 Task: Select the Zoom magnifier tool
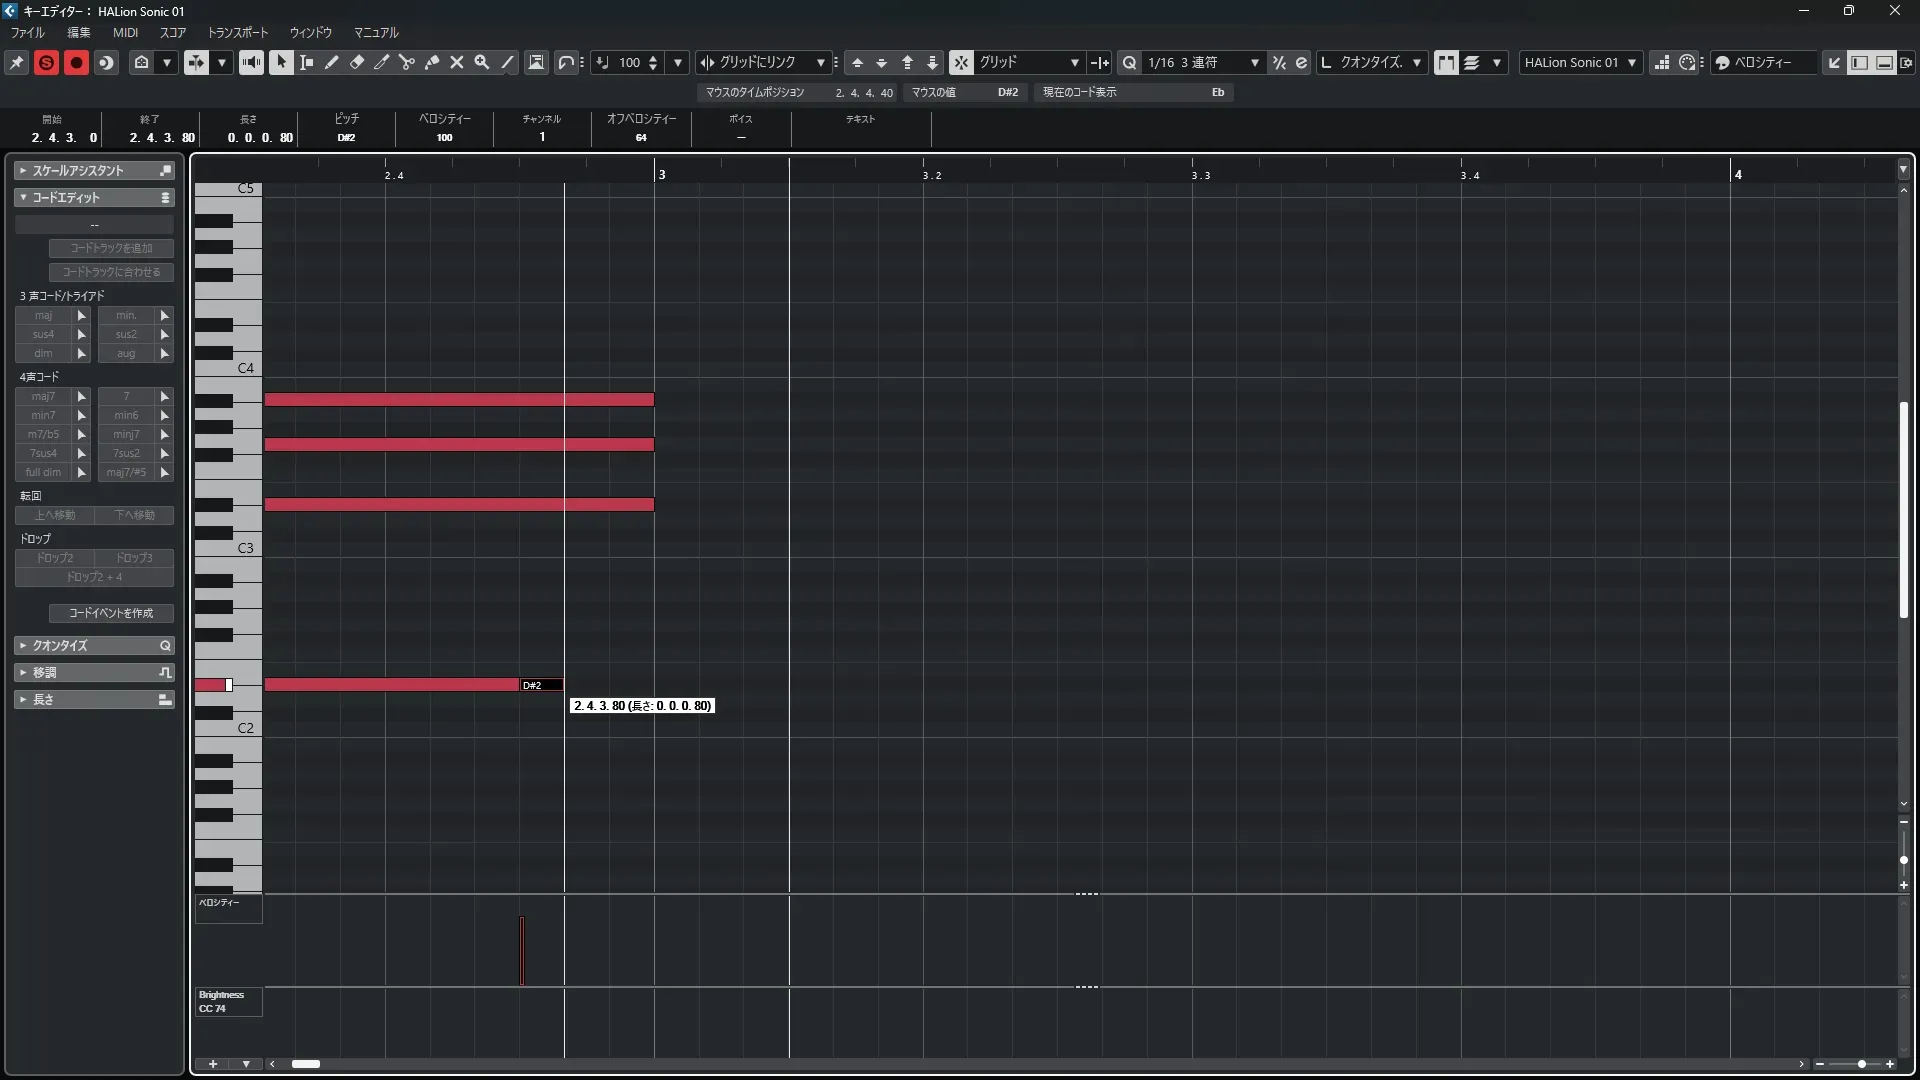482,62
